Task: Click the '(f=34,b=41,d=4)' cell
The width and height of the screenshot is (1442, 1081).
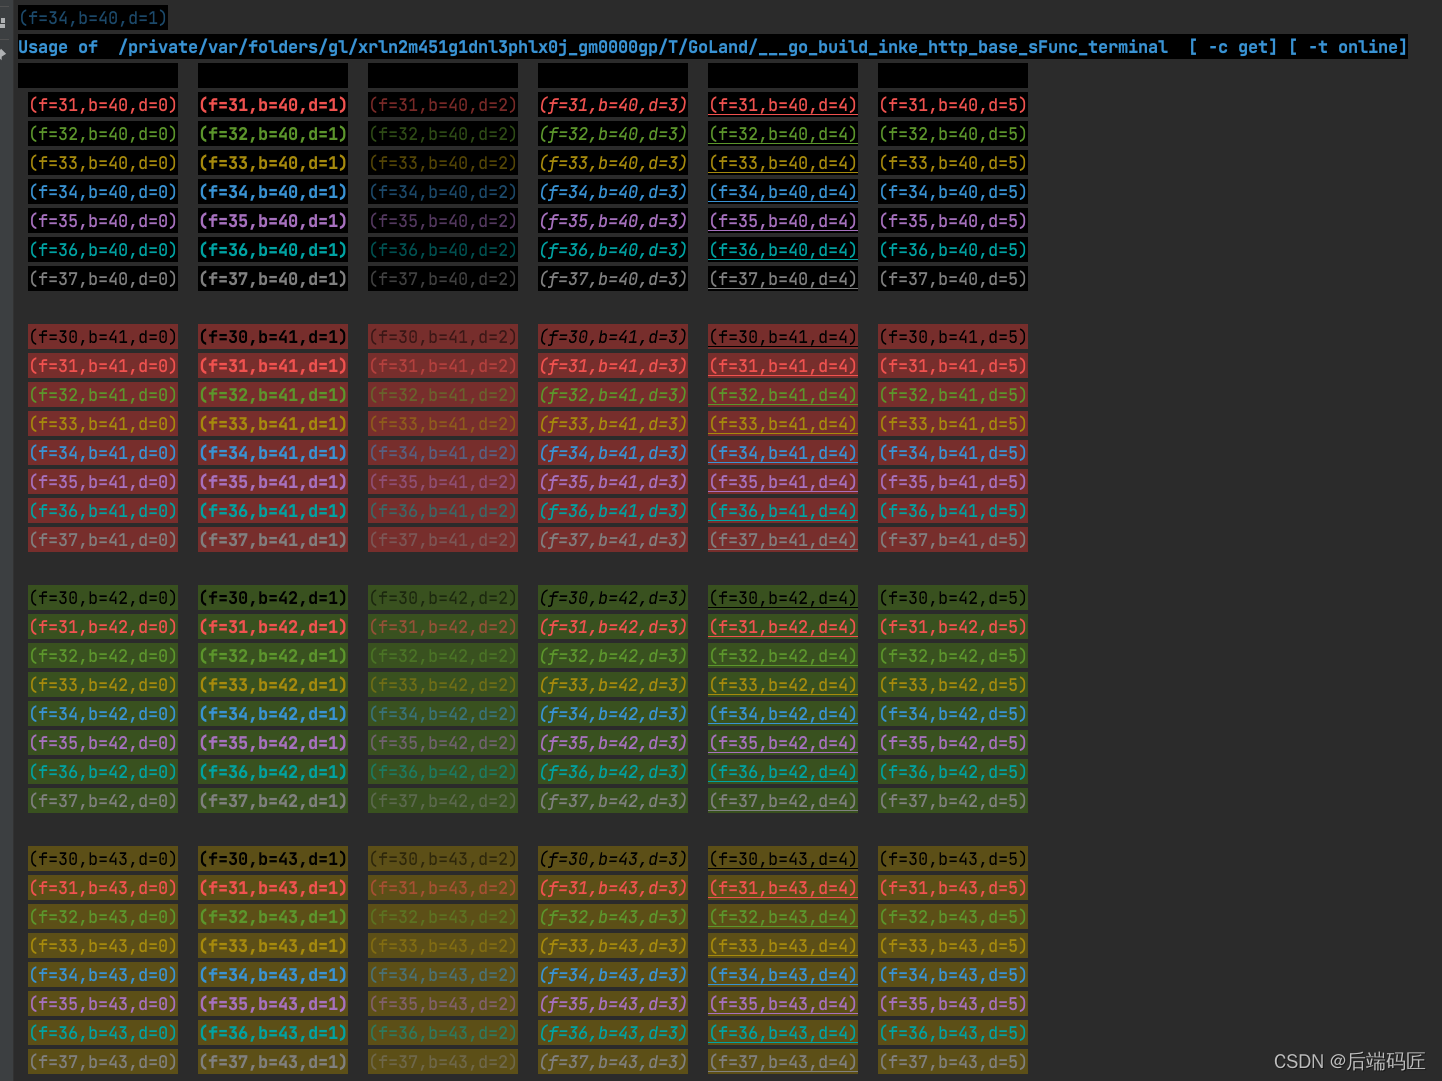Action: 783,453
